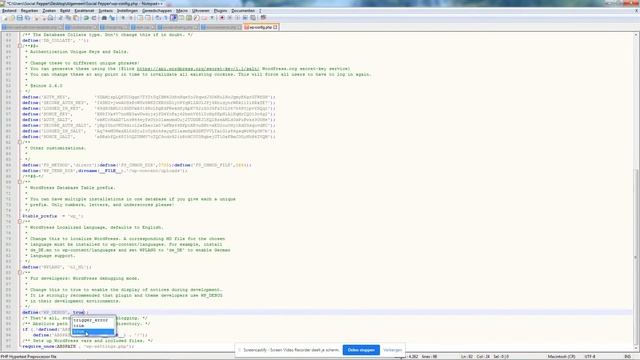Open the Plugins menu

click(x=220, y=11)
